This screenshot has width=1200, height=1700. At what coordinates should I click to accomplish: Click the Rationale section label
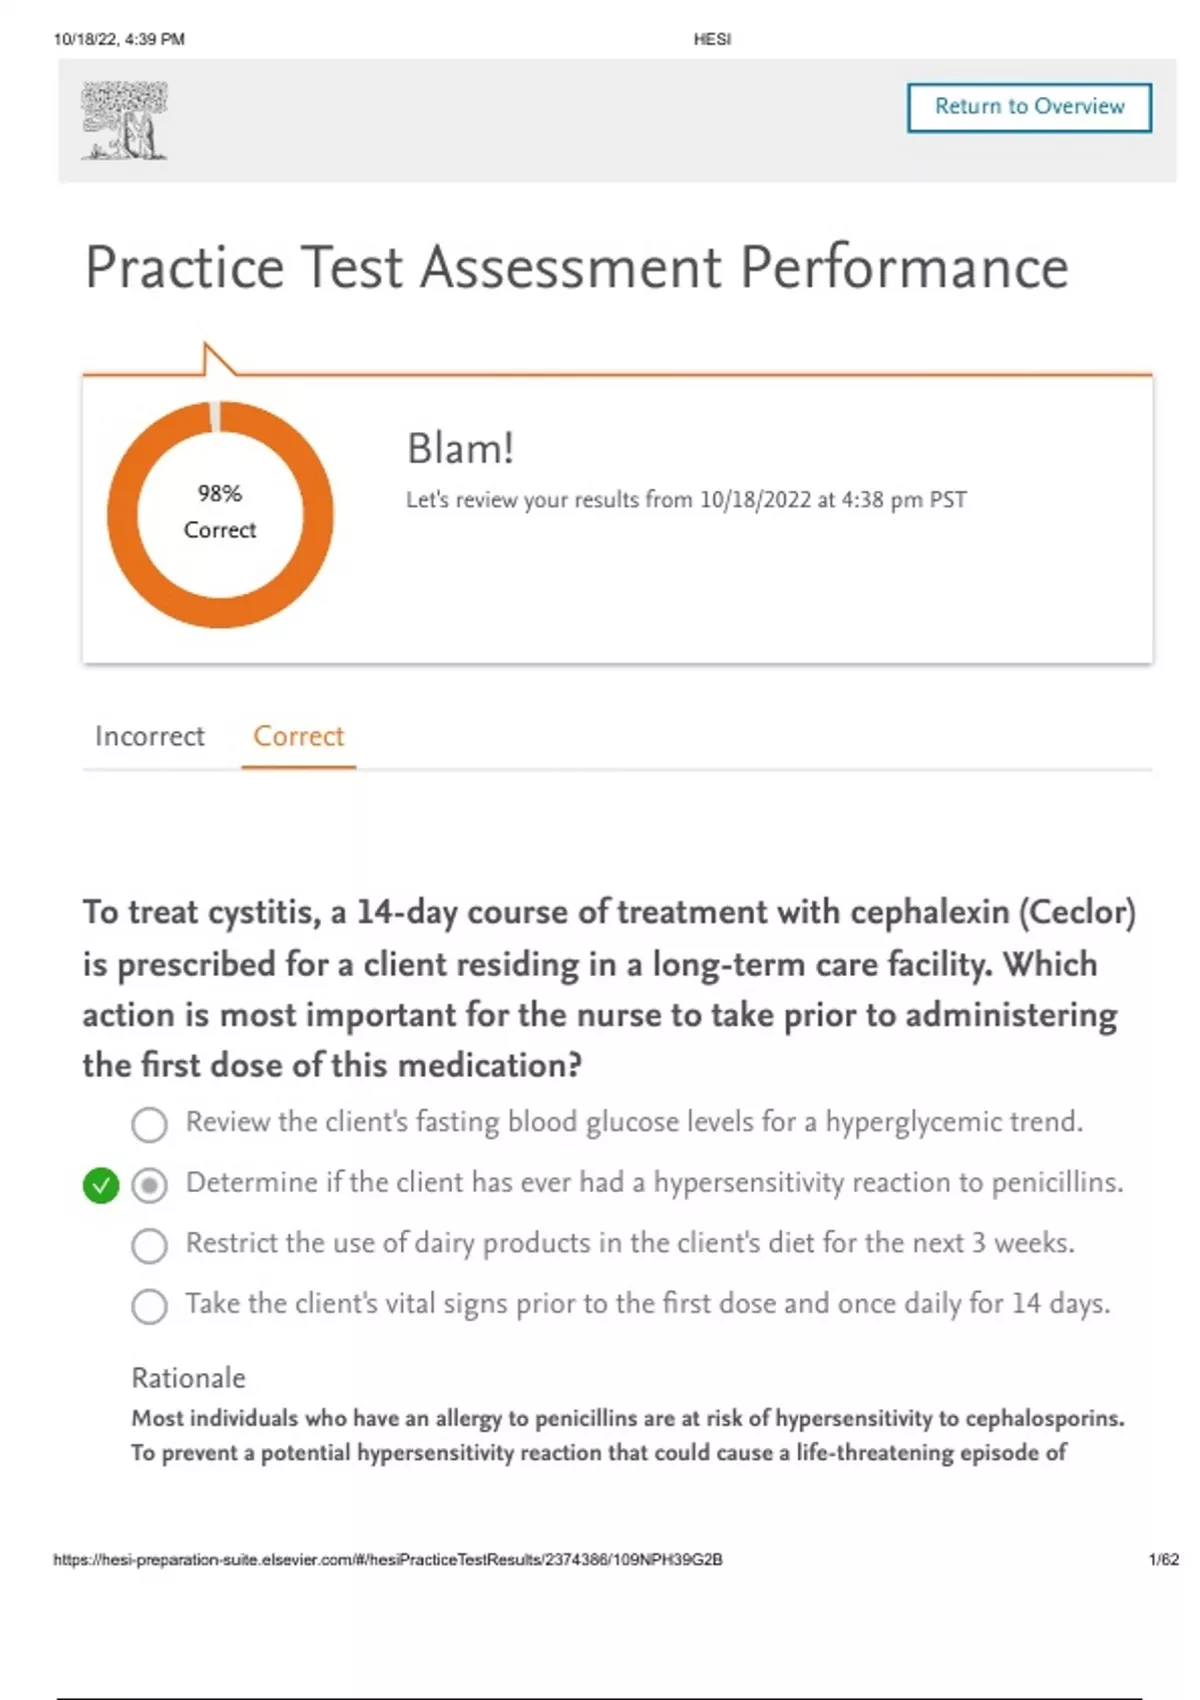click(188, 1378)
